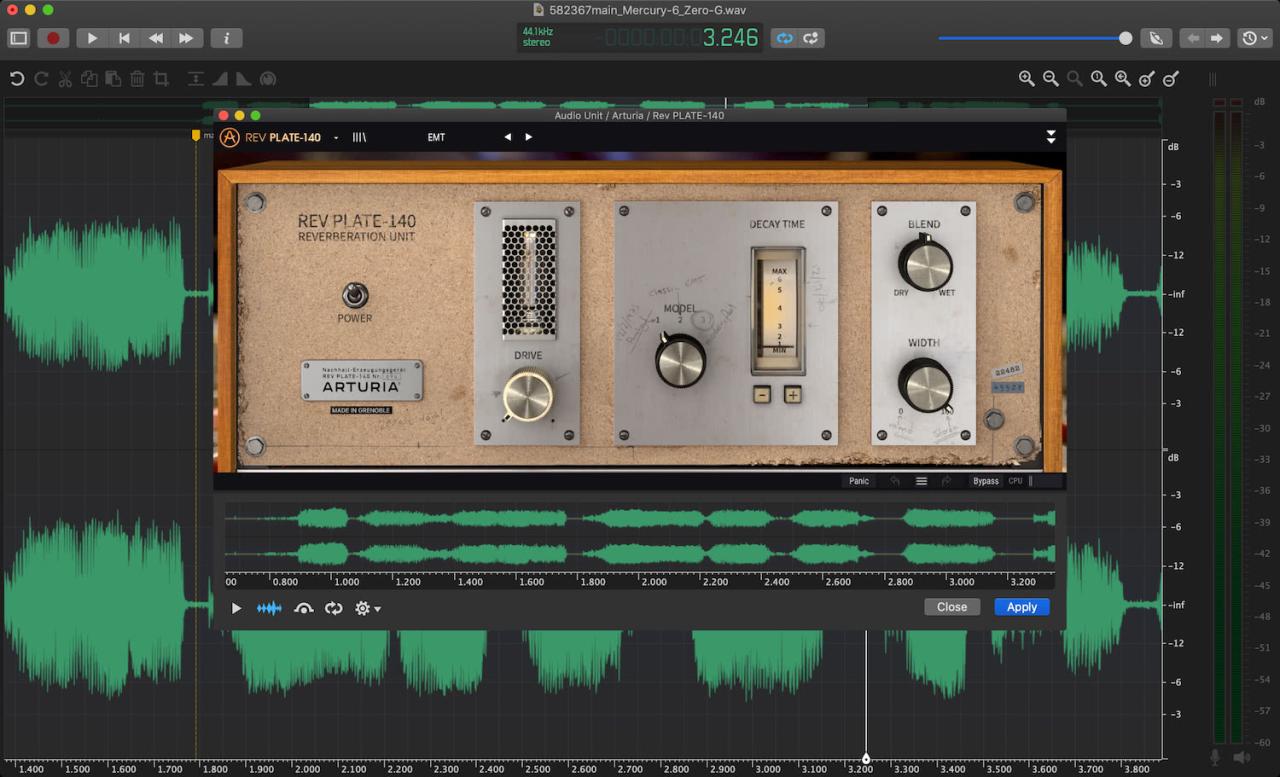Copy the selected audio

coord(89,79)
